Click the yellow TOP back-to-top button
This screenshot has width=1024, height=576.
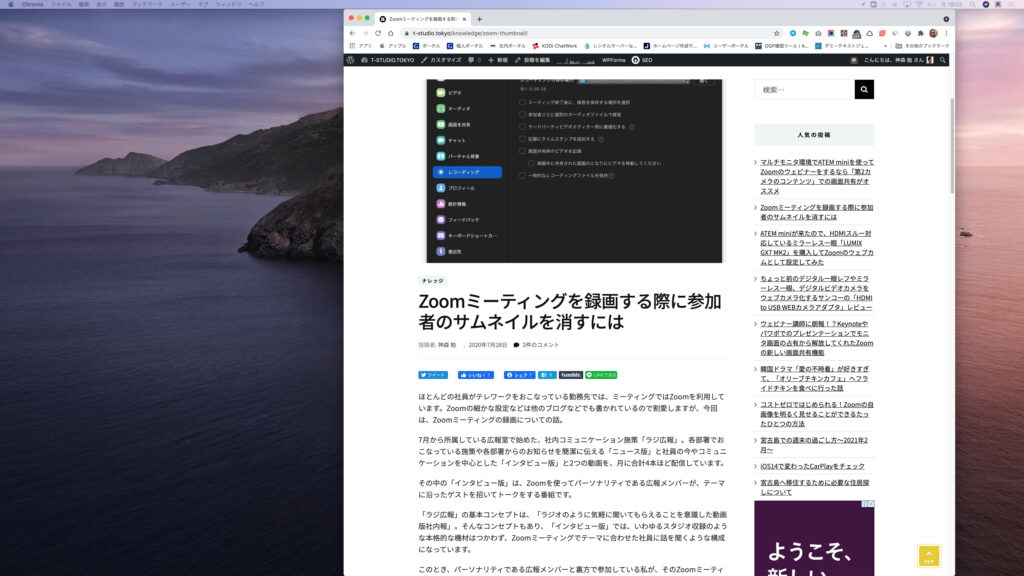[x=929, y=556]
